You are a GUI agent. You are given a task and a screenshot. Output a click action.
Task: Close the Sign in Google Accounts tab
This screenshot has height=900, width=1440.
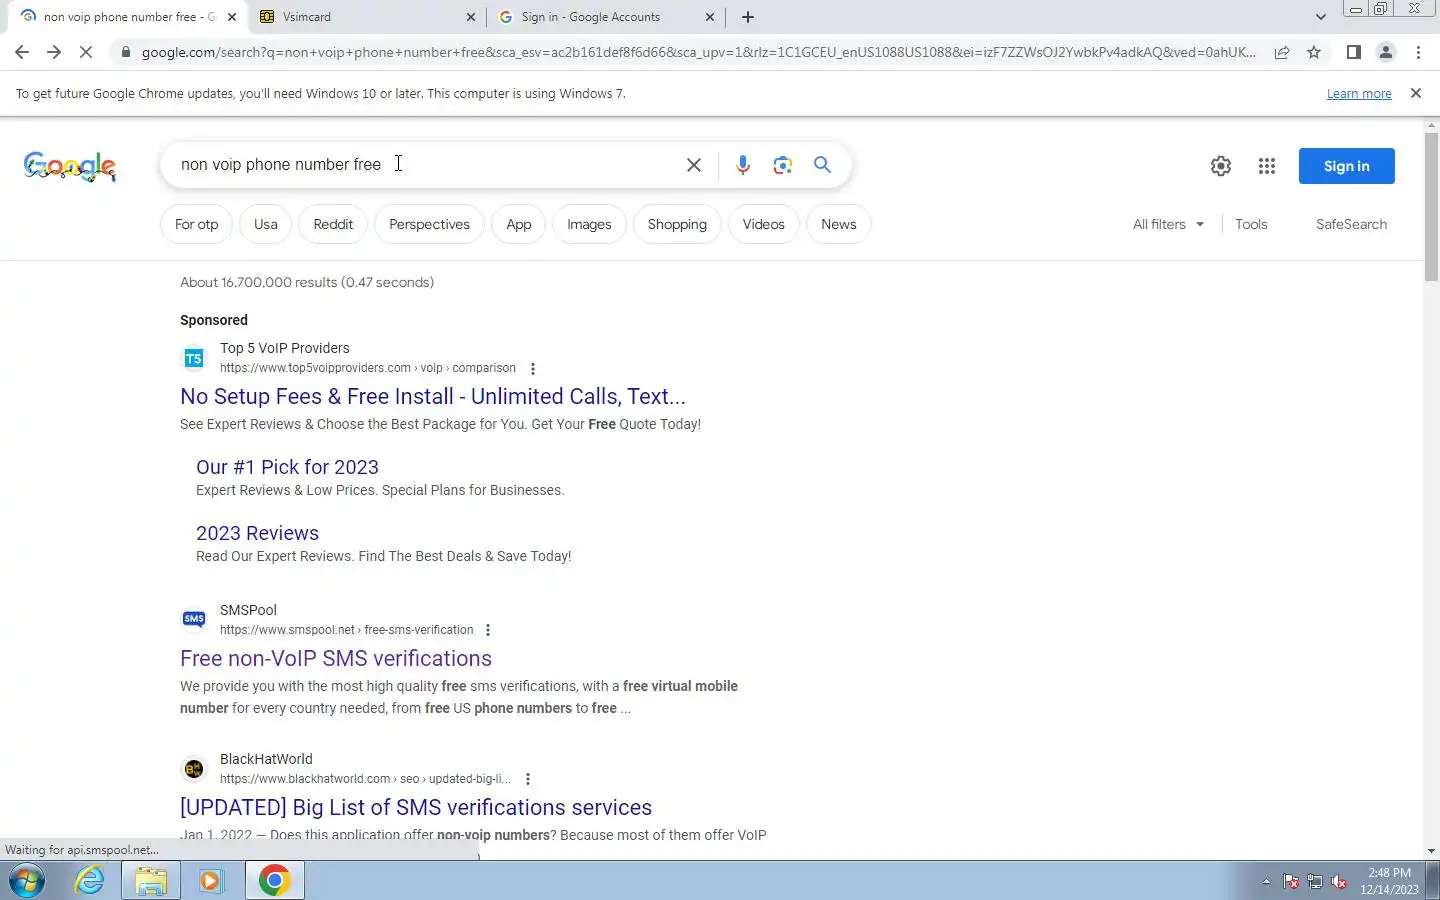710,17
